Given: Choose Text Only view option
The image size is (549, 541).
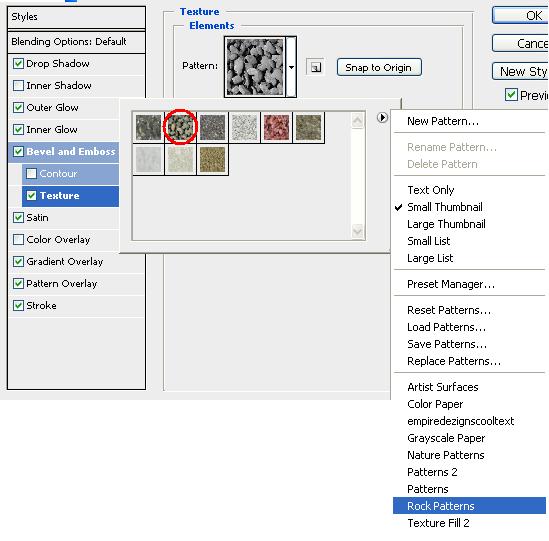Looking at the screenshot, I should click(x=431, y=190).
